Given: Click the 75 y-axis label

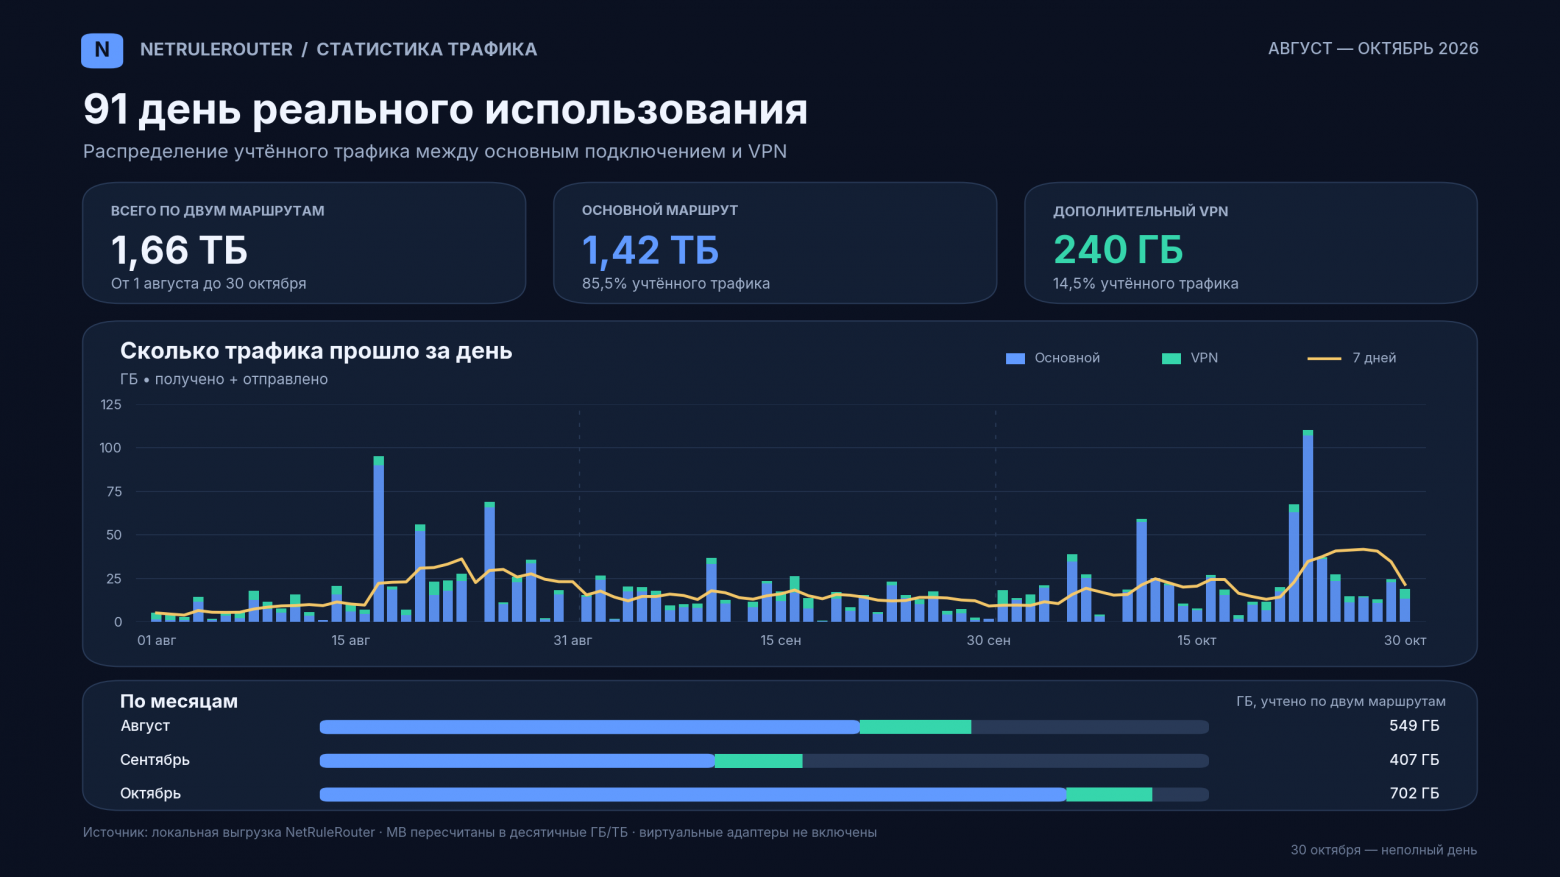Looking at the screenshot, I should (114, 492).
